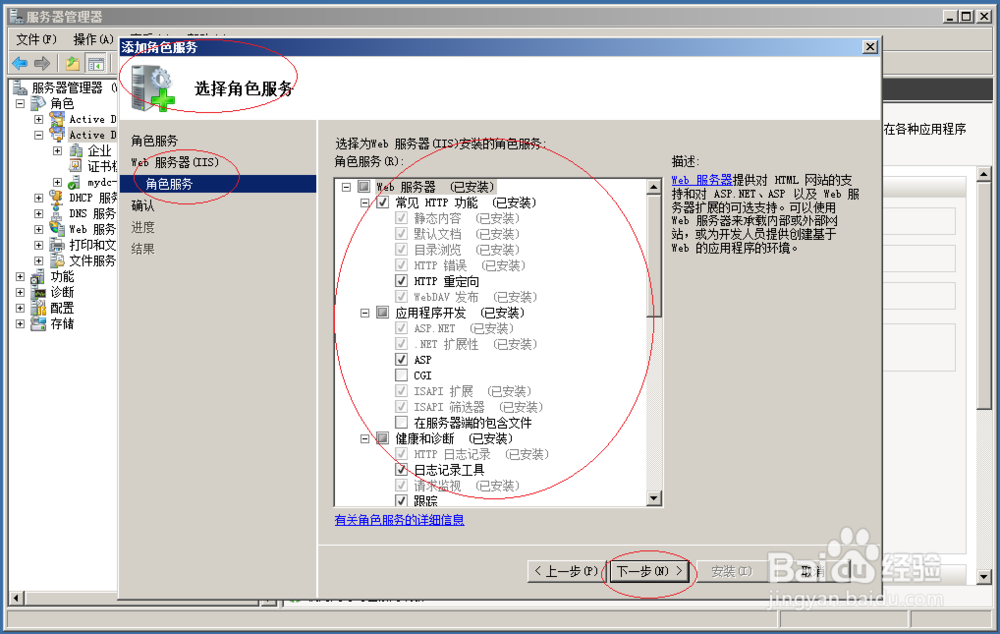Select the DNS 服务器 node icon

click(x=57, y=213)
